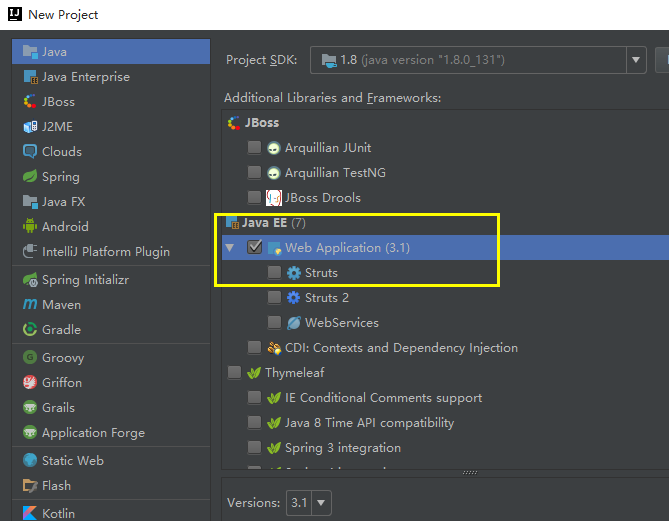
Task: Click the Java FX folder icon
Action: (30, 201)
